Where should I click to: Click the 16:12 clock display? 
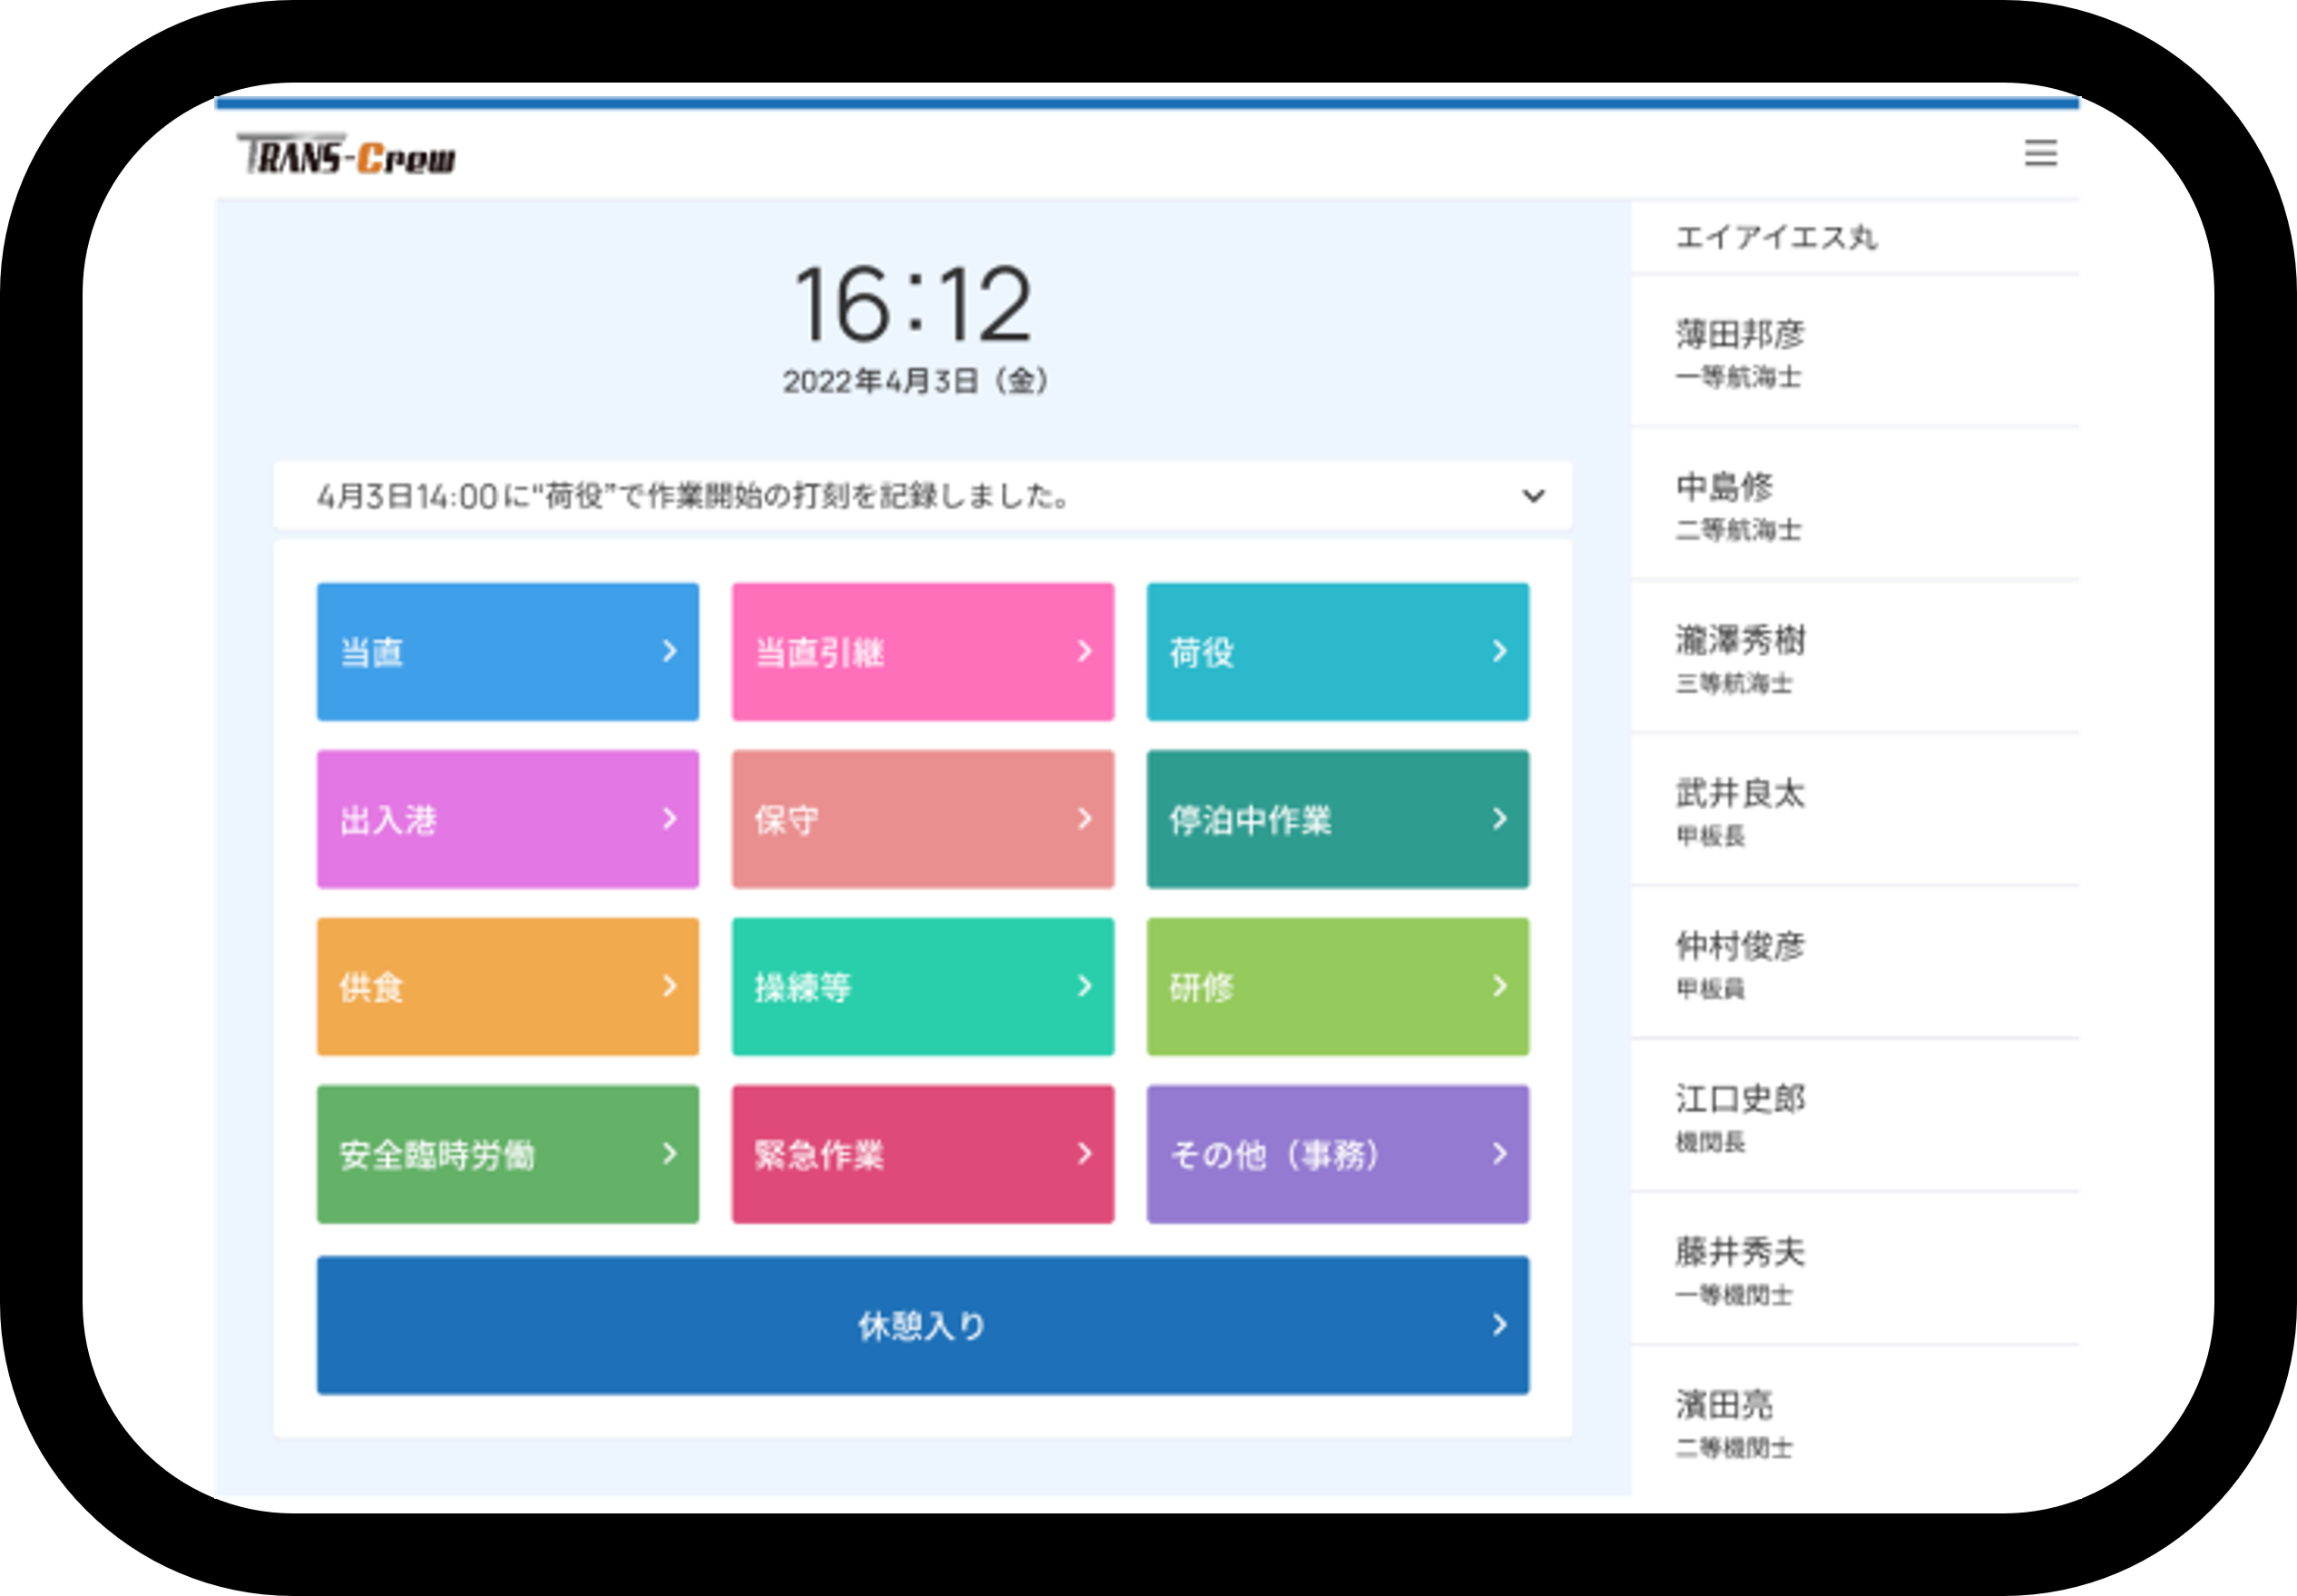[912, 304]
